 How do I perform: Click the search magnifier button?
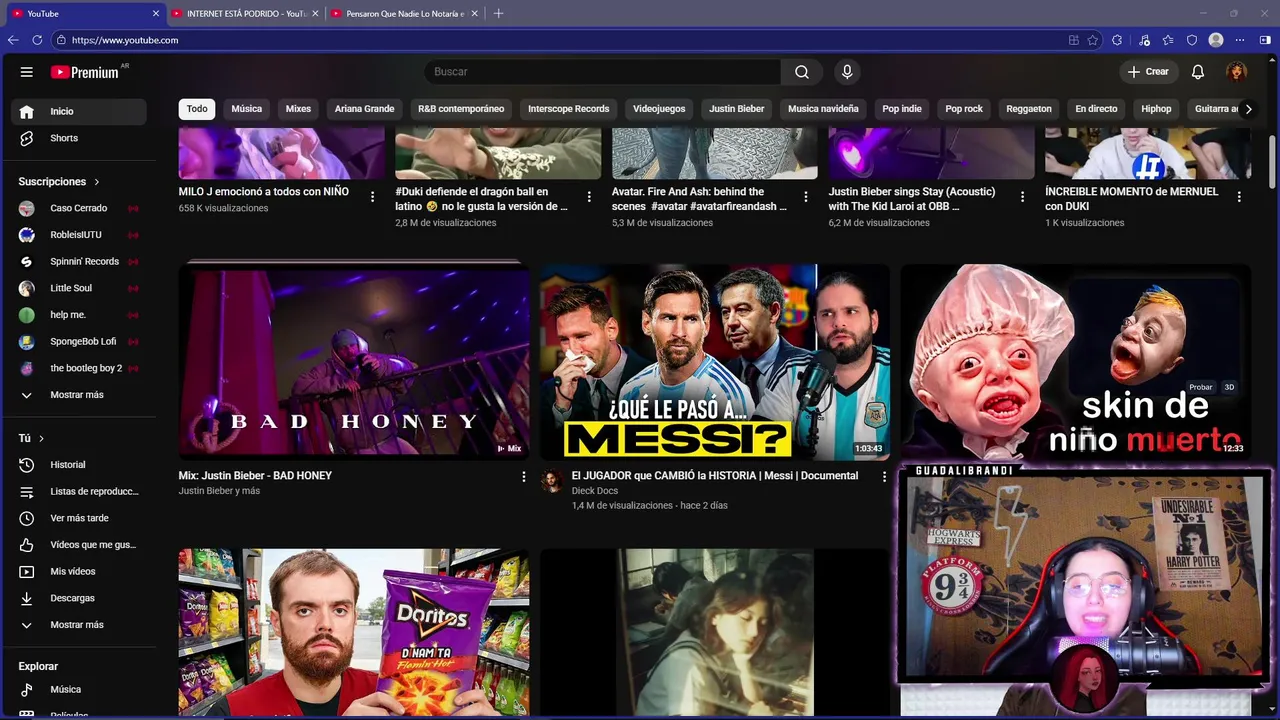point(802,72)
